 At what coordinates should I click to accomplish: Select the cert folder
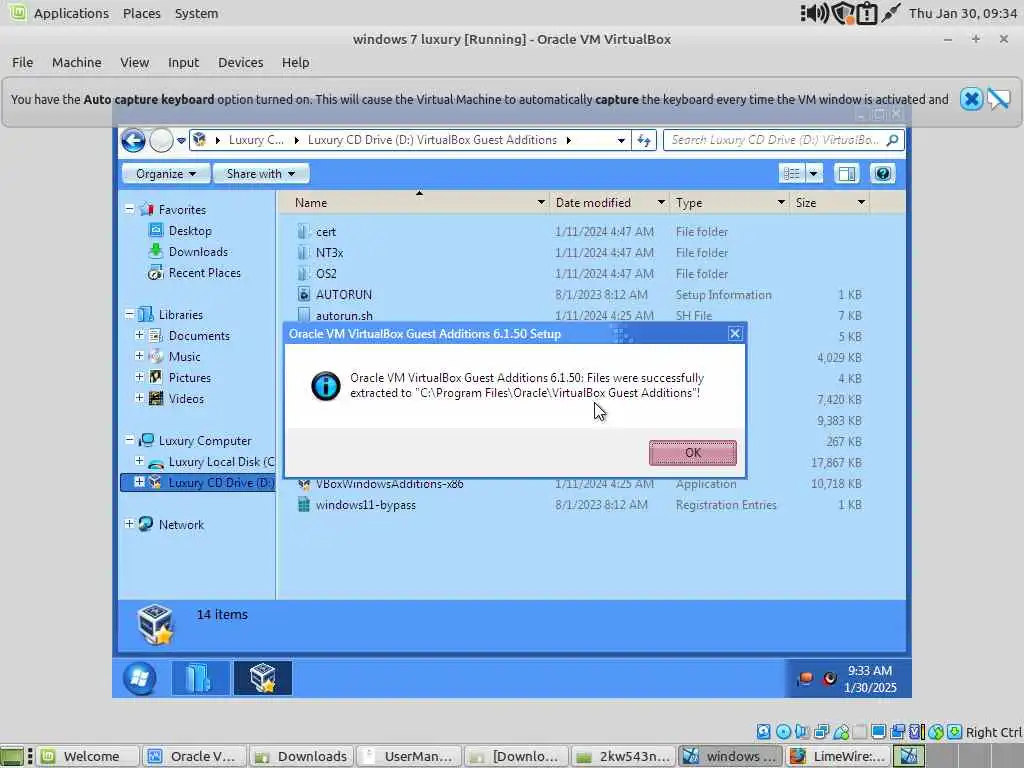click(x=326, y=232)
